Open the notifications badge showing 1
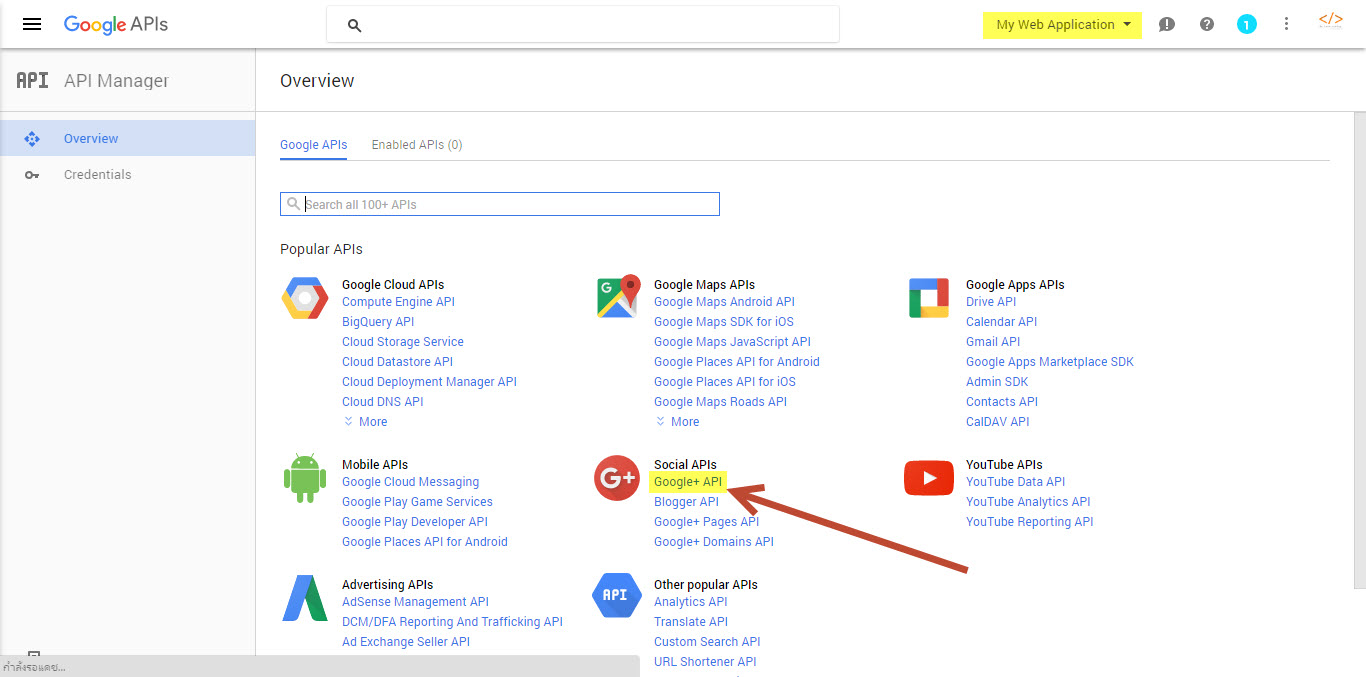Viewport: 1366px width, 677px height. tap(1246, 24)
